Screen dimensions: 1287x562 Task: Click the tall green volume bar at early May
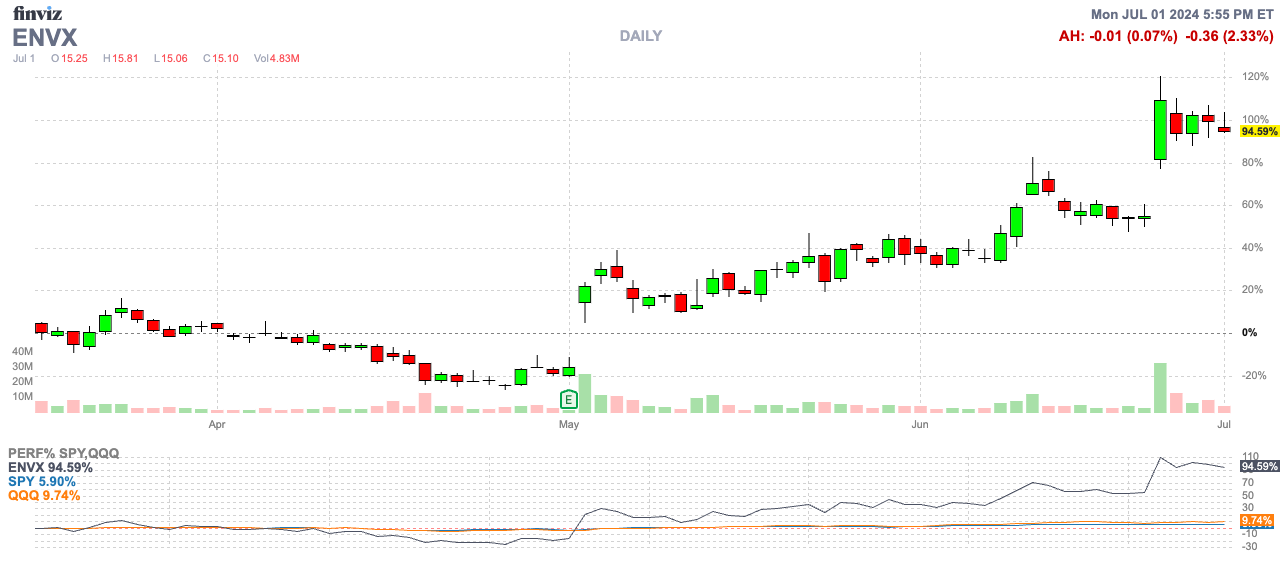click(x=584, y=394)
